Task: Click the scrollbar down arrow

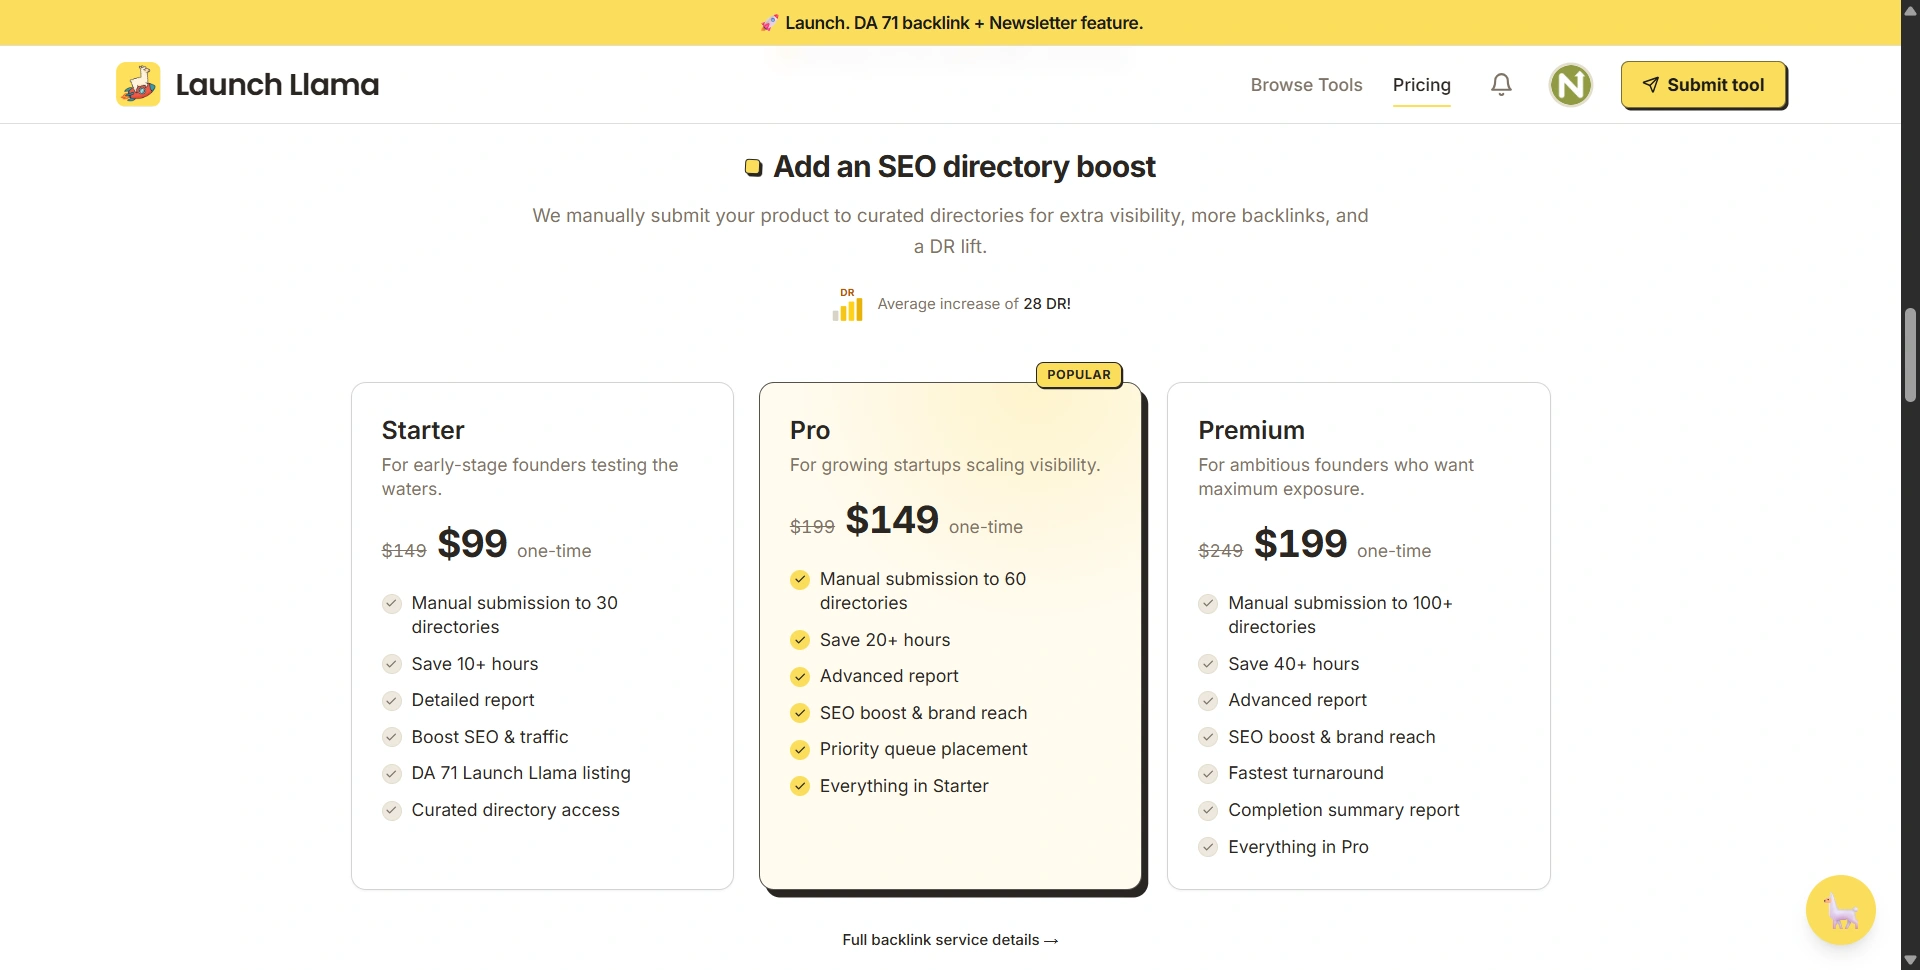Action: [x=1910, y=961]
